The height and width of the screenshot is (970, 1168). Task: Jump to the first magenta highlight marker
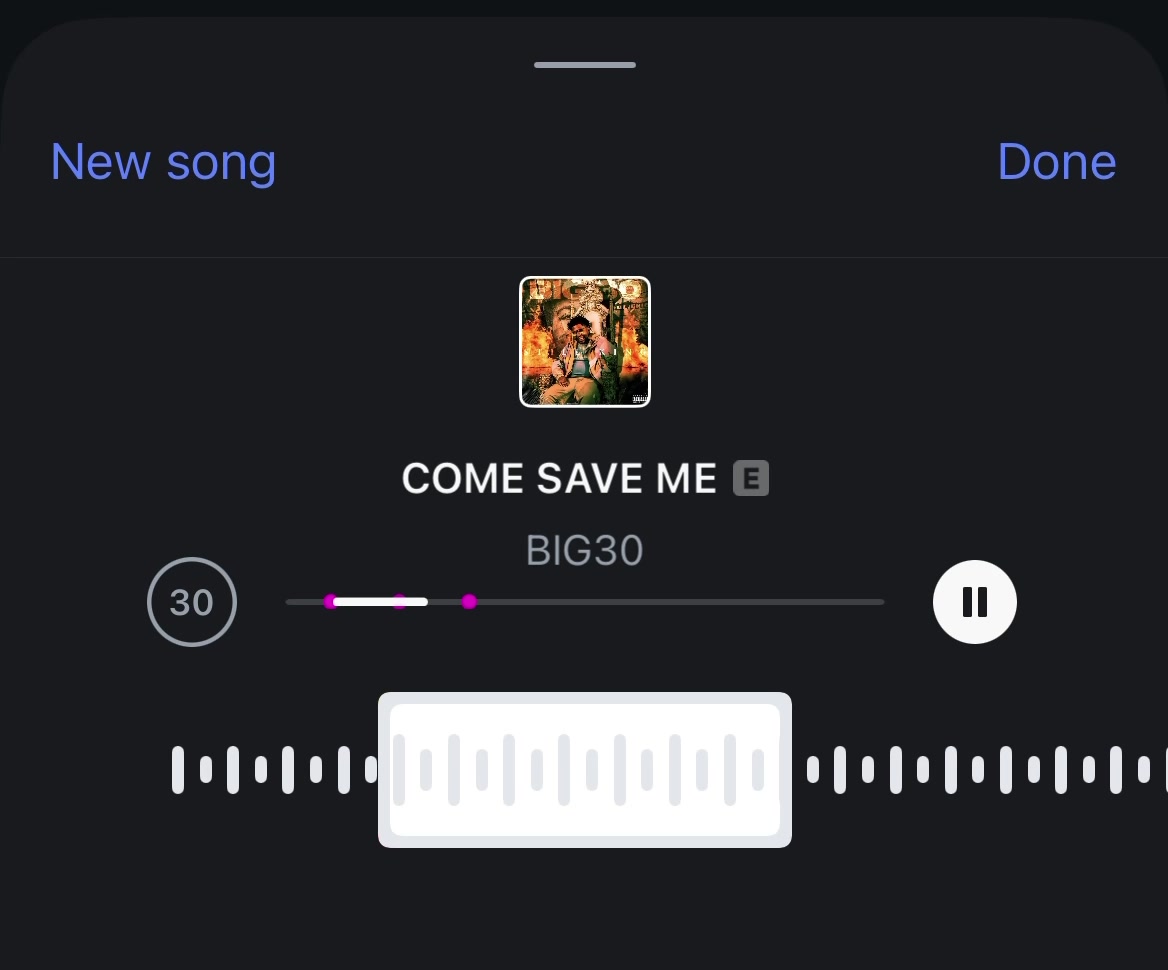click(330, 601)
